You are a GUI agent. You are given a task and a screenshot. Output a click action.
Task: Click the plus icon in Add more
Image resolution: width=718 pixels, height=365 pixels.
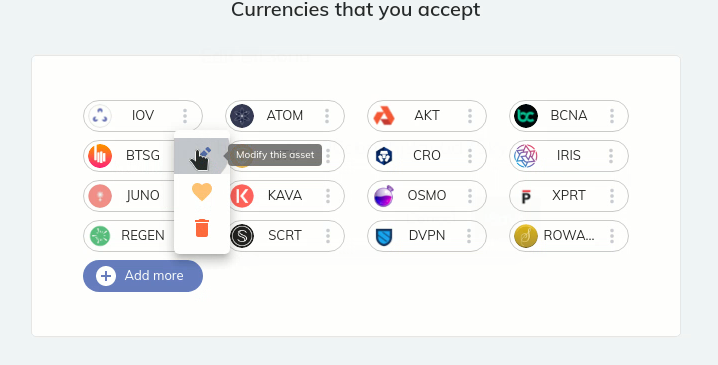[106, 276]
